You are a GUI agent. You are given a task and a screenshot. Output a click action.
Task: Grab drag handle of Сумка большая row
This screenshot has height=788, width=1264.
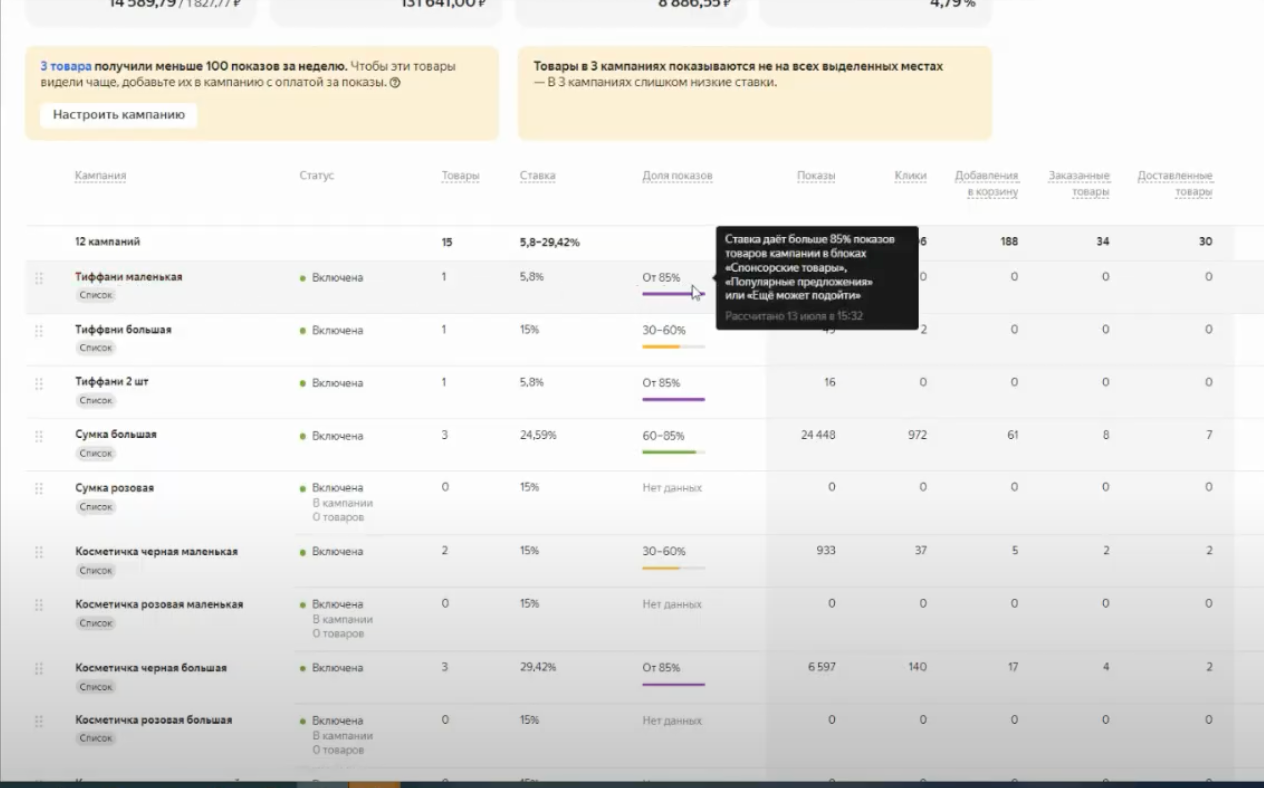pyautogui.click(x=39, y=436)
